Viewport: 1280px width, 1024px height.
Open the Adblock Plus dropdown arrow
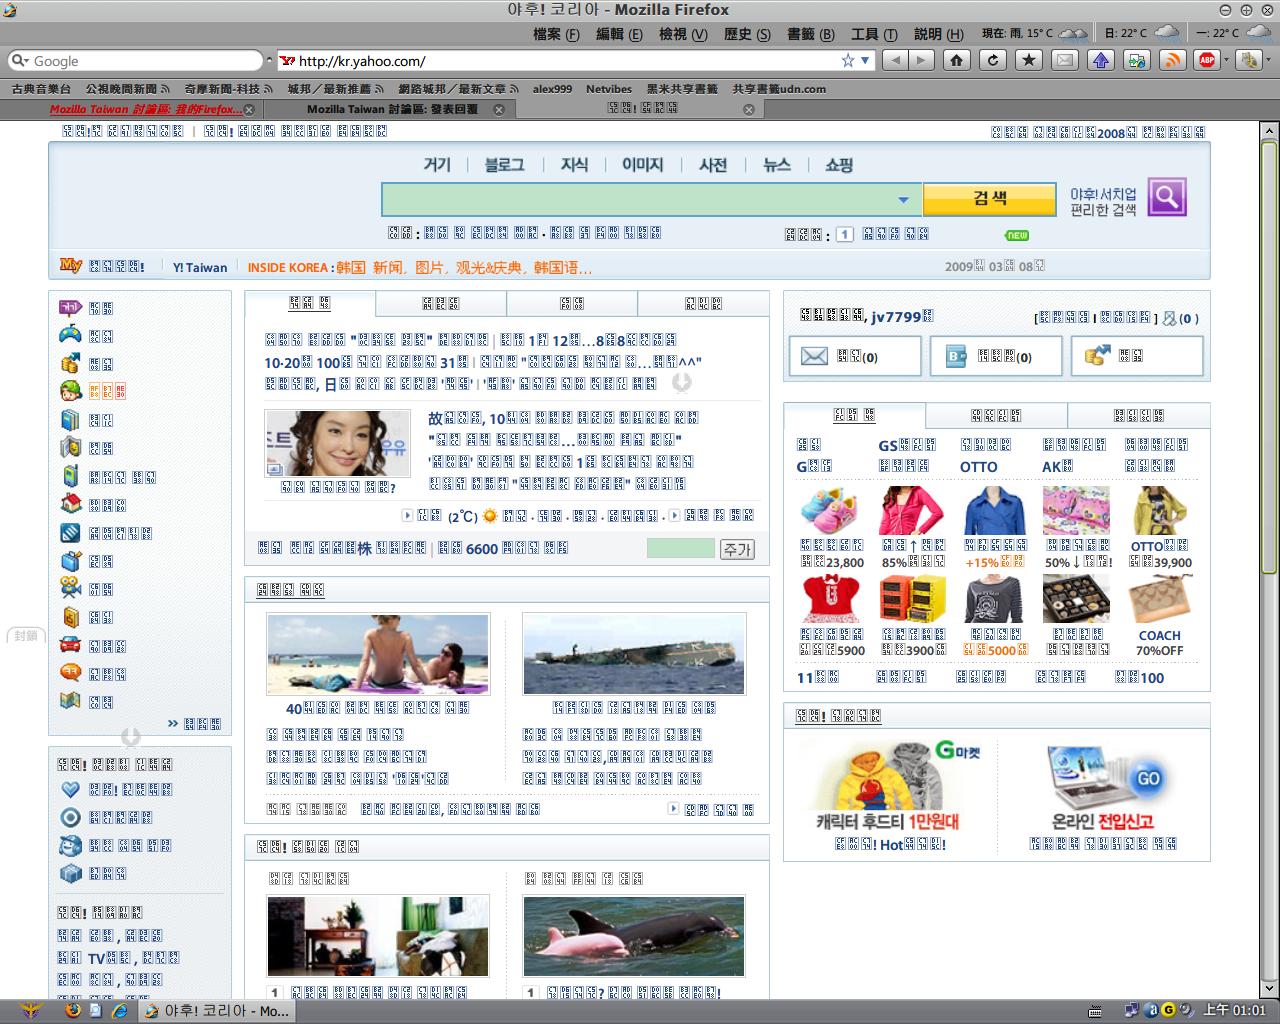pos(1224,60)
